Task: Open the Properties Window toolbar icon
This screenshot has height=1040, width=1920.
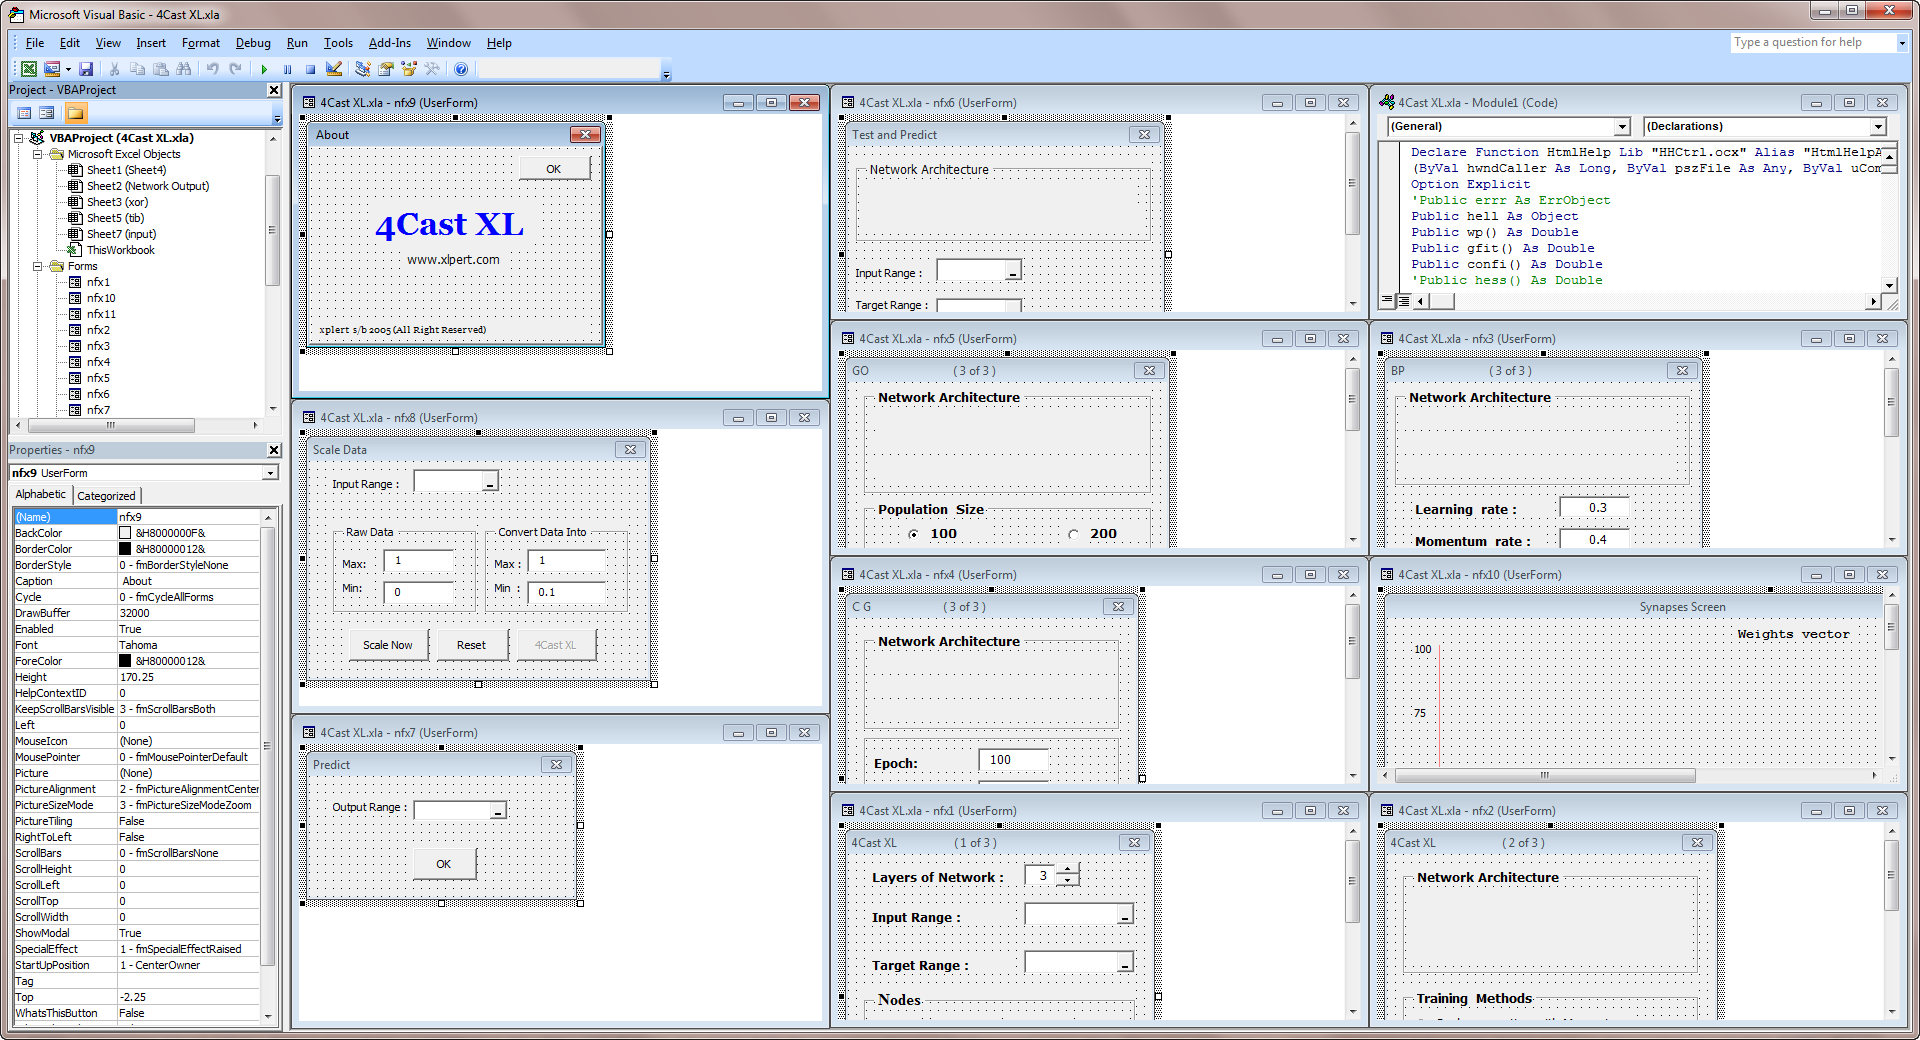Action: (x=385, y=69)
